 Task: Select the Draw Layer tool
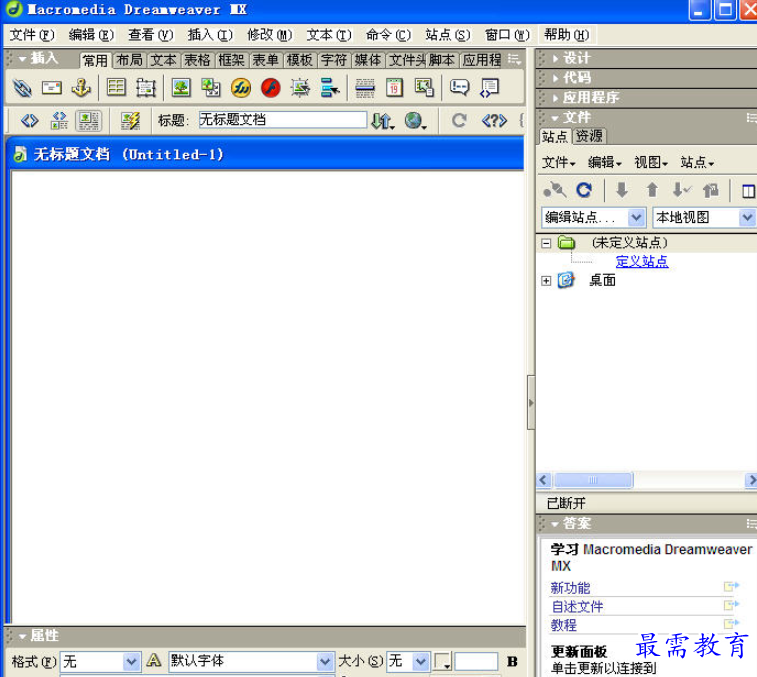click(145, 88)
